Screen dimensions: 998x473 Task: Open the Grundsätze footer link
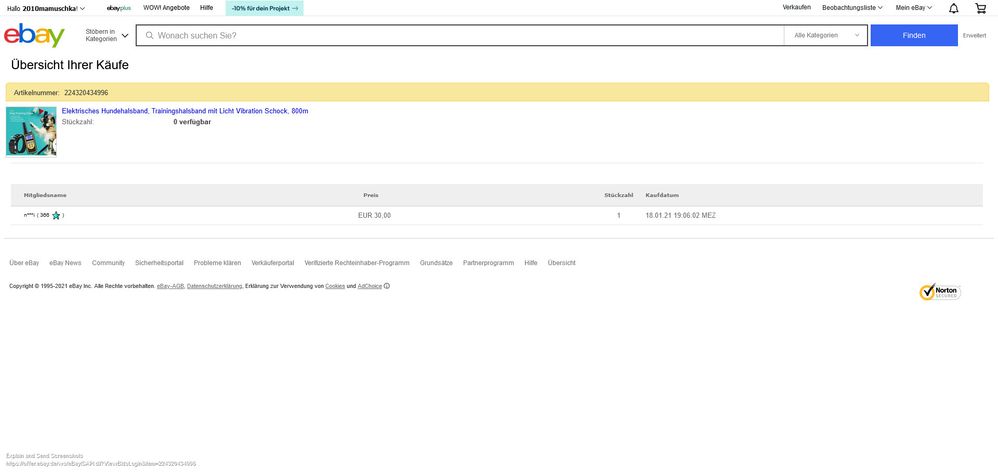[x=436, y=263]
